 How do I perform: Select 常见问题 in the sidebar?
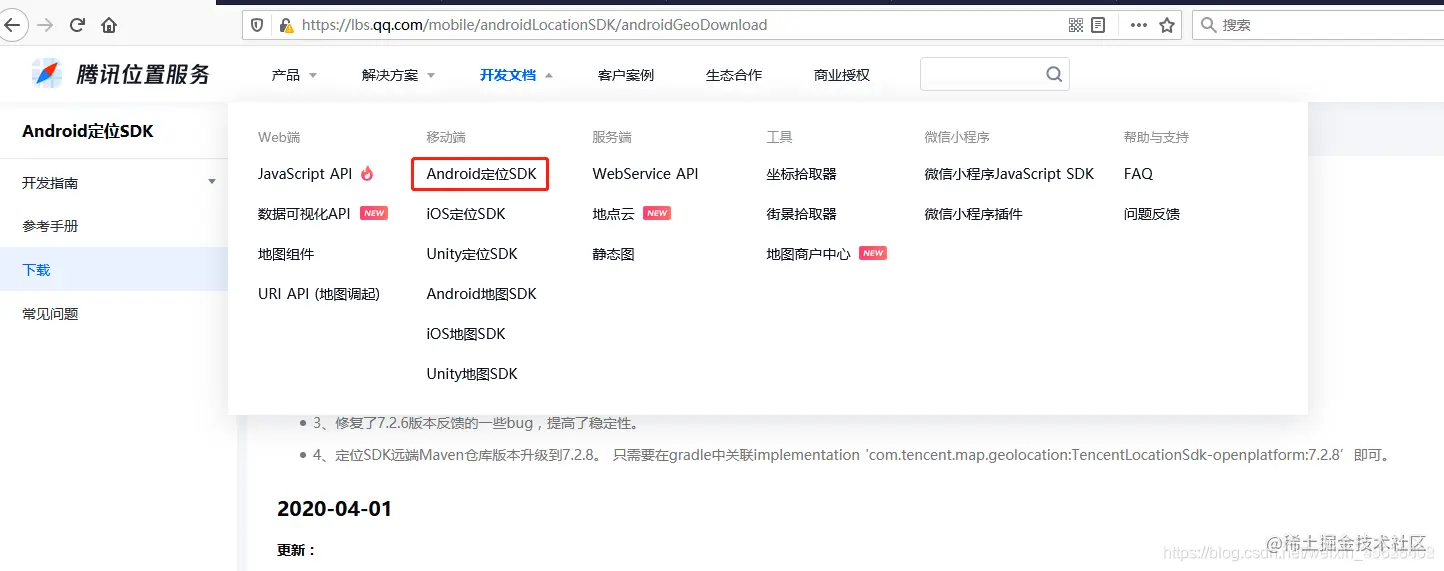pyautogui.click(x=50, y=314)
